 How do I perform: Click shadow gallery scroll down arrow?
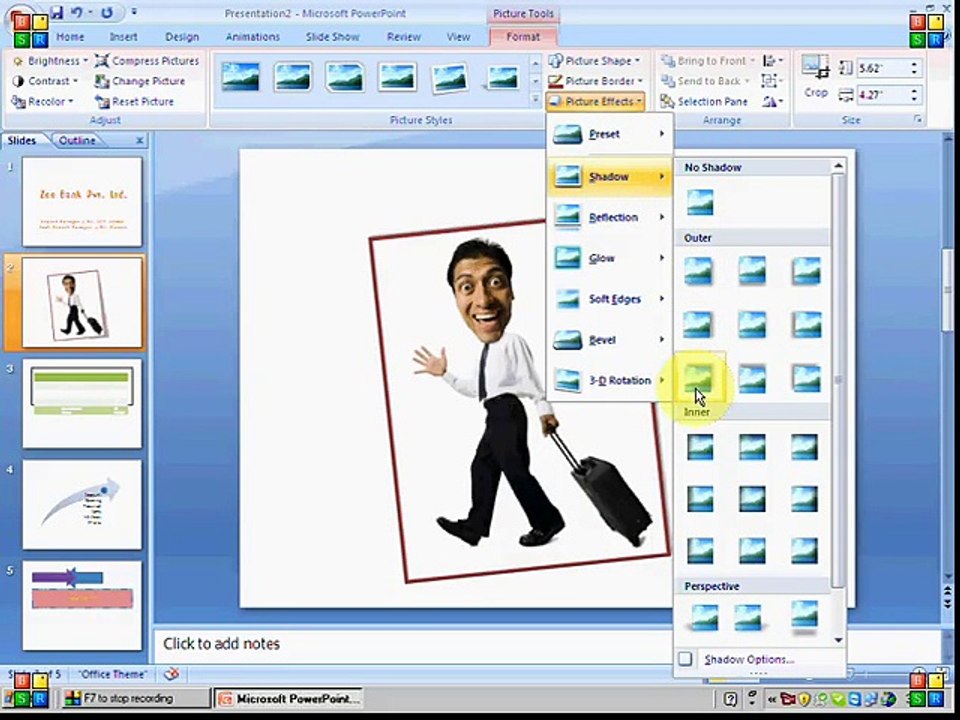pyautogui.click(x=838, y=640)
